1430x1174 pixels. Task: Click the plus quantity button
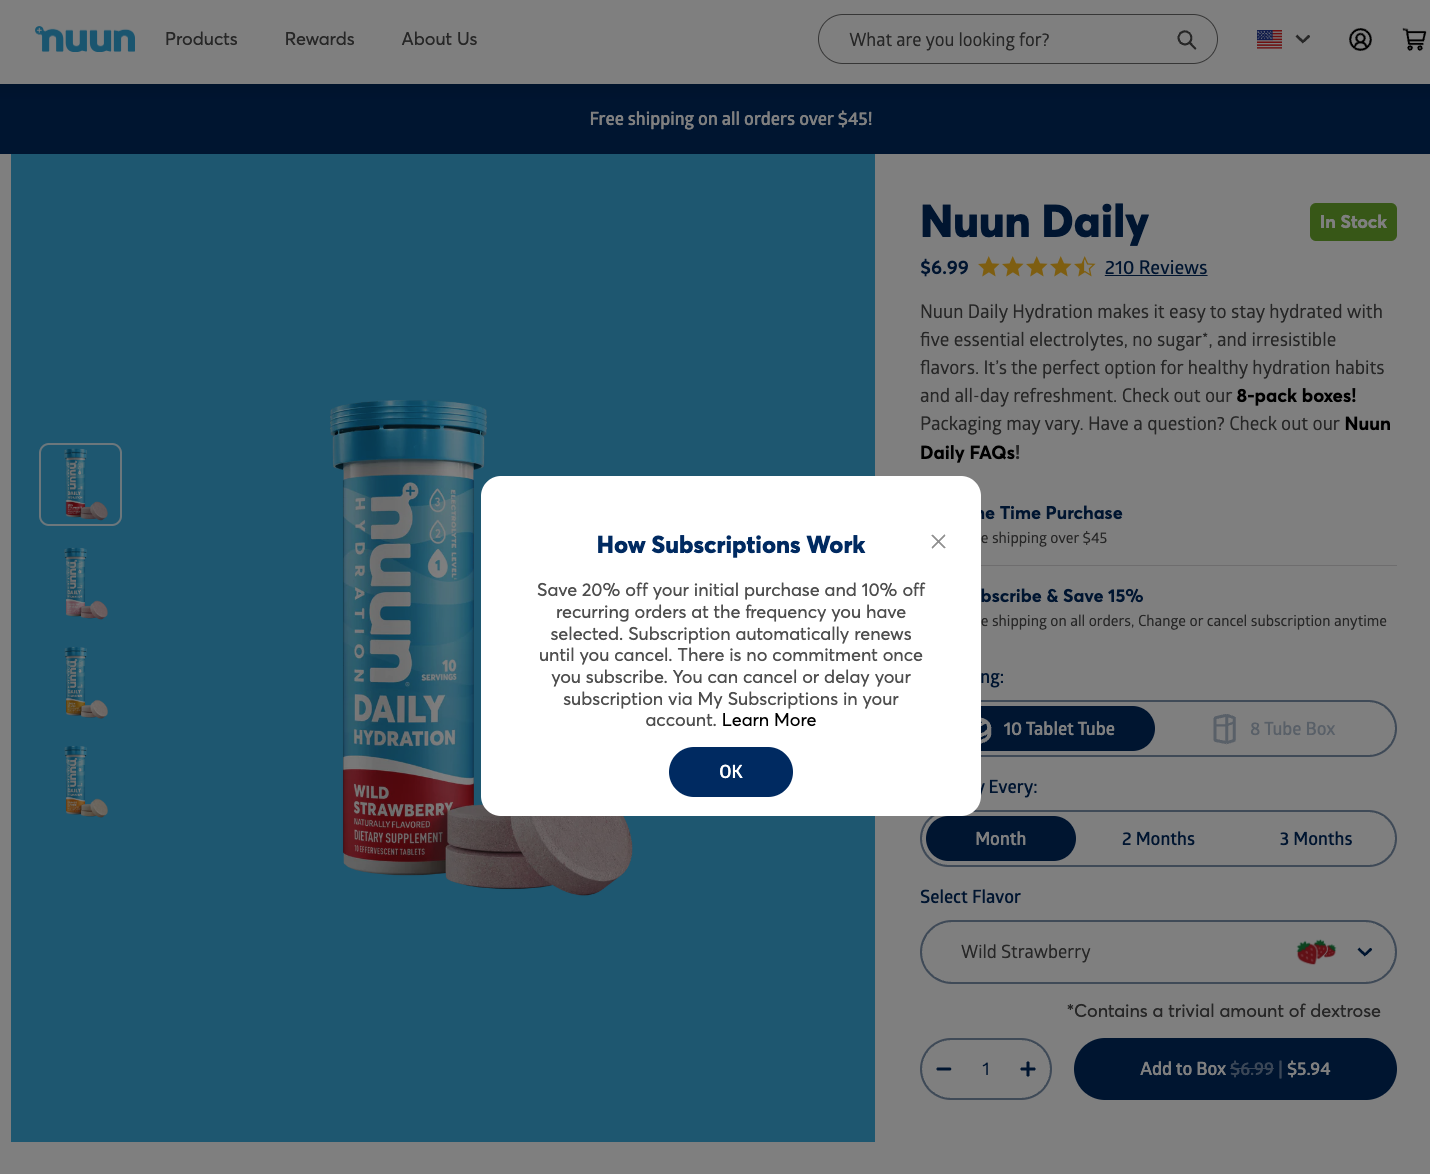[1027, 1069]
